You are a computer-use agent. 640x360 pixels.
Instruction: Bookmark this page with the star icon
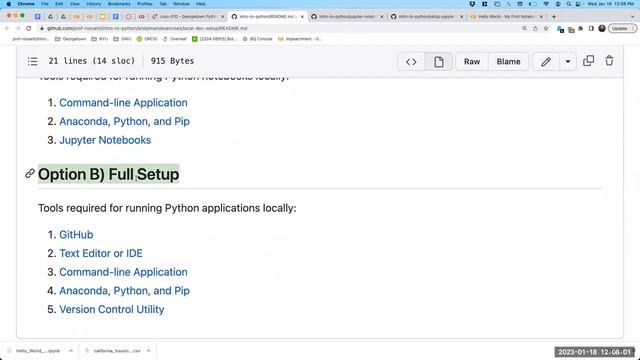click(x=546, y=28)
